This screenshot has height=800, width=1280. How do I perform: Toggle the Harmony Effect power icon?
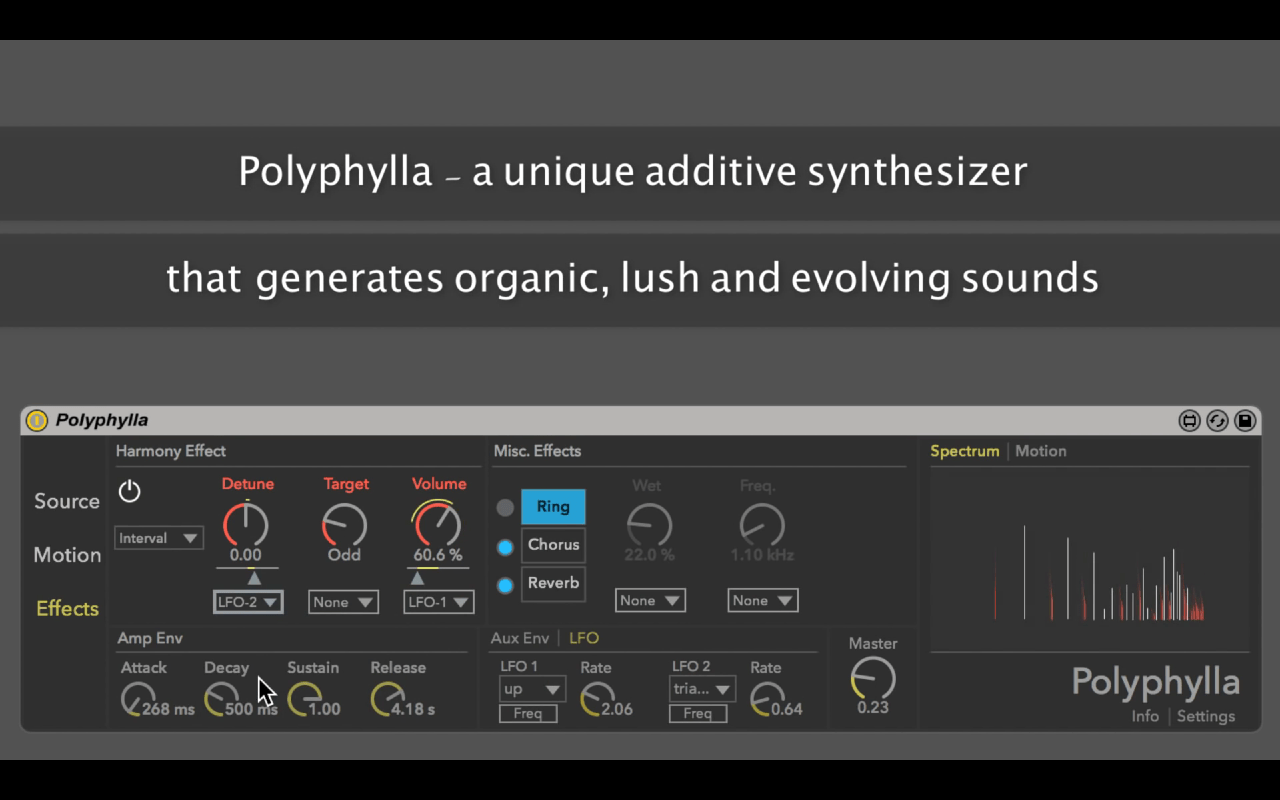tap(130, 491)
